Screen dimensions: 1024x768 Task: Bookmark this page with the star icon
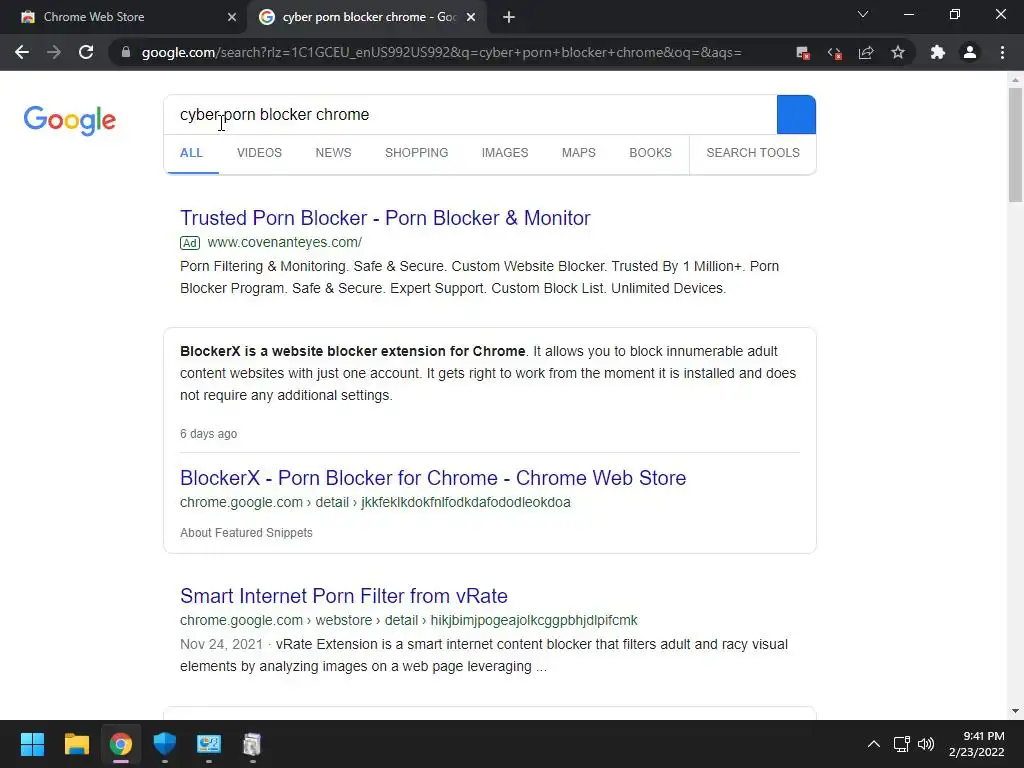point(898,52)
